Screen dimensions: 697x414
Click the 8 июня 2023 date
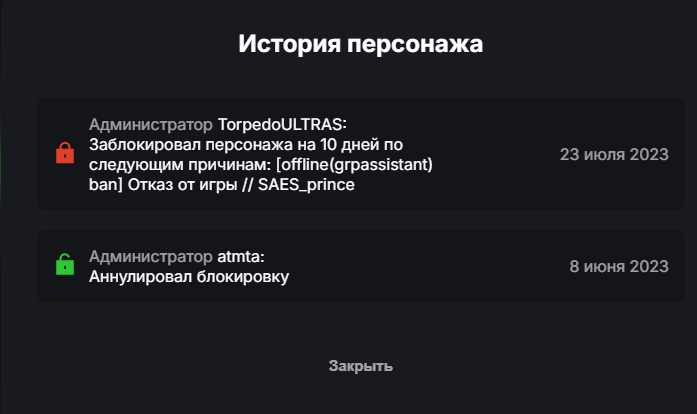pos(618,266)
